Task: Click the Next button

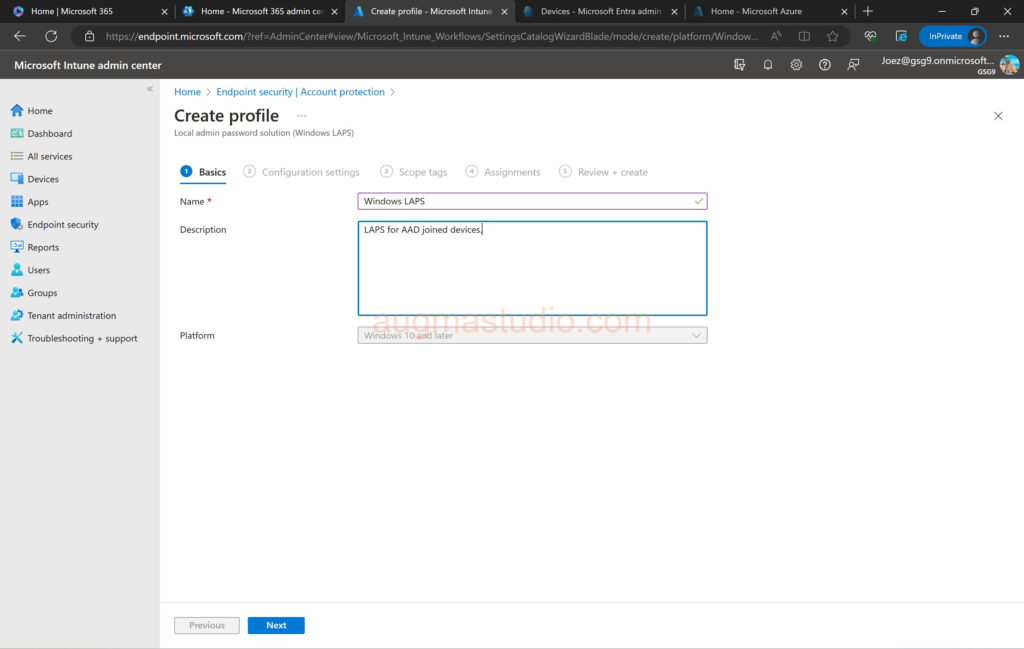Action: [x=276, y=626]
